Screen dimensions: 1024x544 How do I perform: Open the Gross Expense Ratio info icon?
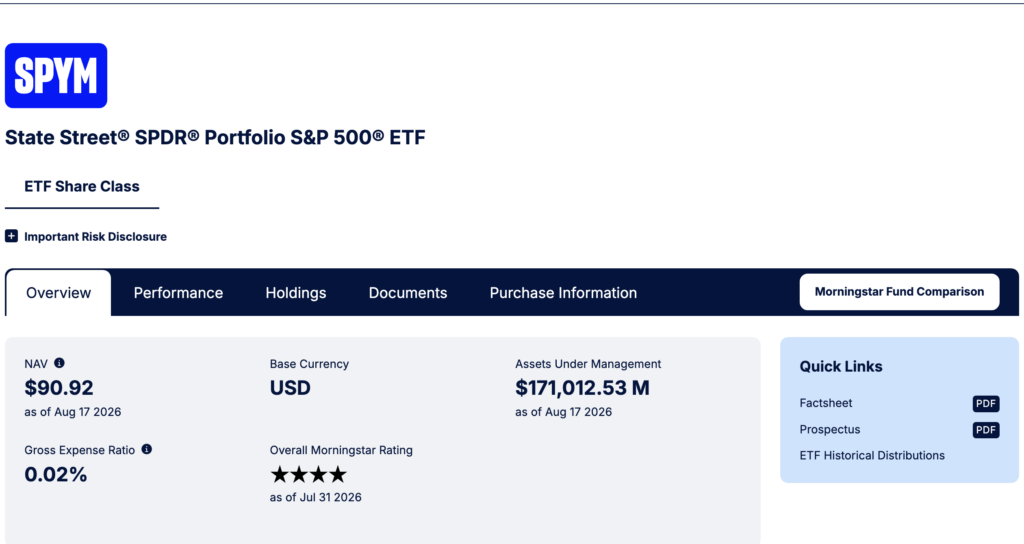pos(147,449)
